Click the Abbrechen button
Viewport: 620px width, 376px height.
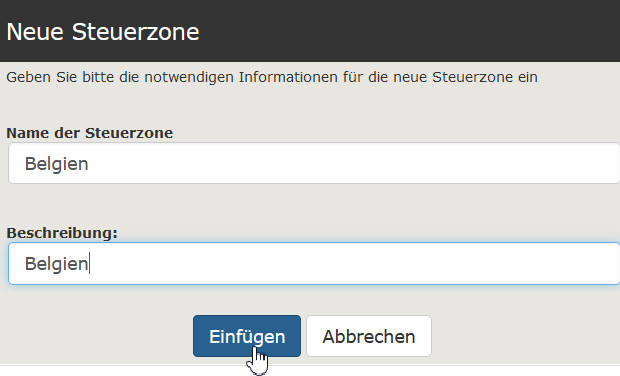coord(369,336)
